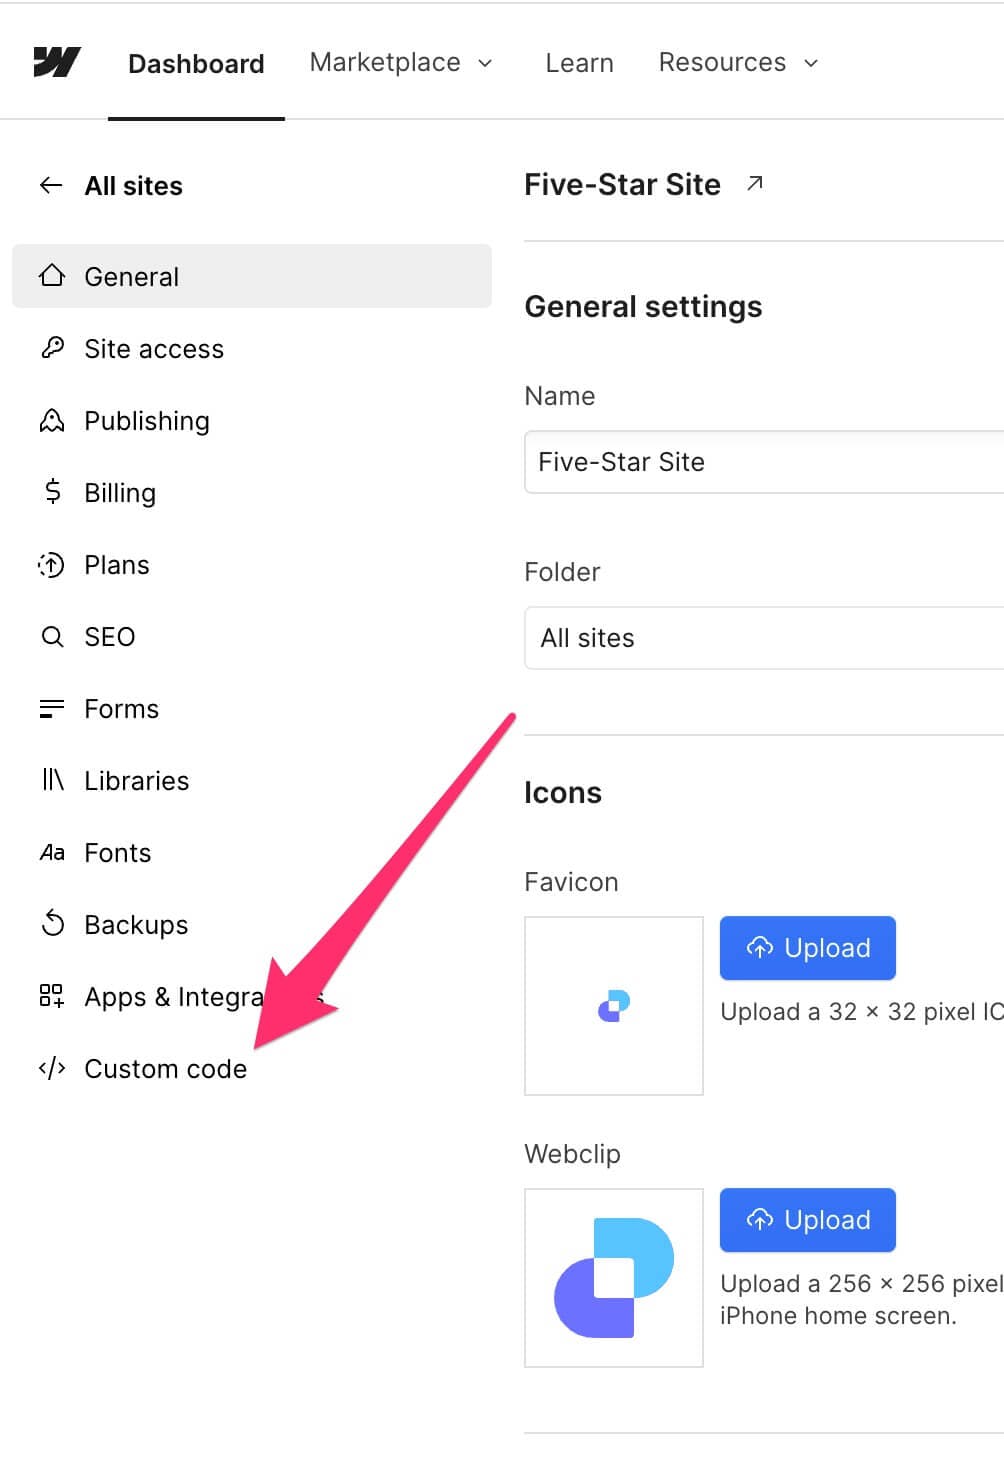The image size is (1004, 1460).
Task: Click the Webflow logo icon
Action: pos(57,62)
